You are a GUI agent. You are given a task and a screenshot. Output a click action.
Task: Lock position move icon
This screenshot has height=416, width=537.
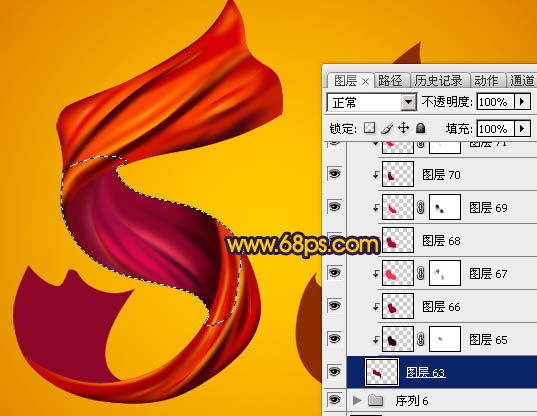coord(404,128)
